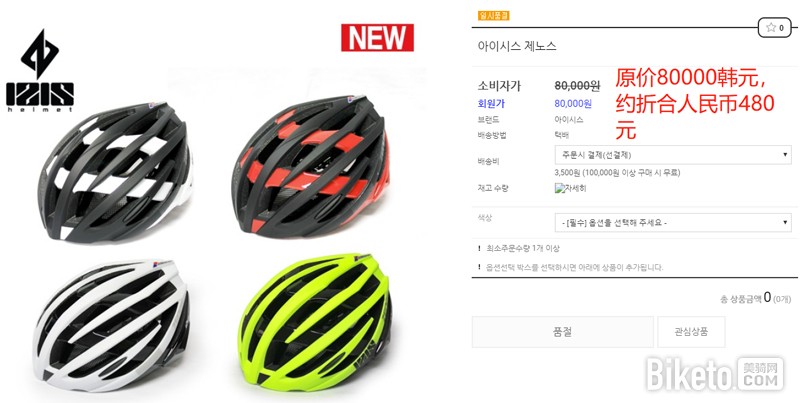The width and height of the screenshot is (800, 403).
Task: Click the 총 상품금액 total amount area
Action: [755, 298]
